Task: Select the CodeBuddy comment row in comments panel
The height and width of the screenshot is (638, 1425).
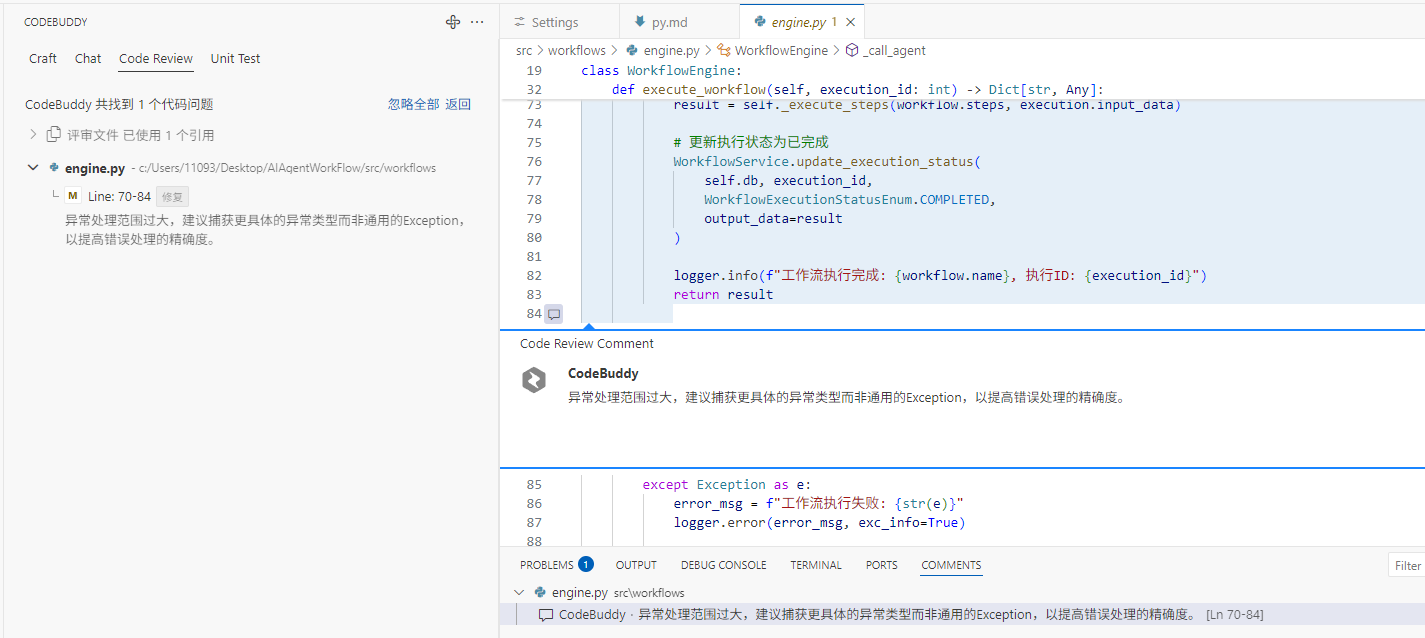Action: (x=962, y=614)
